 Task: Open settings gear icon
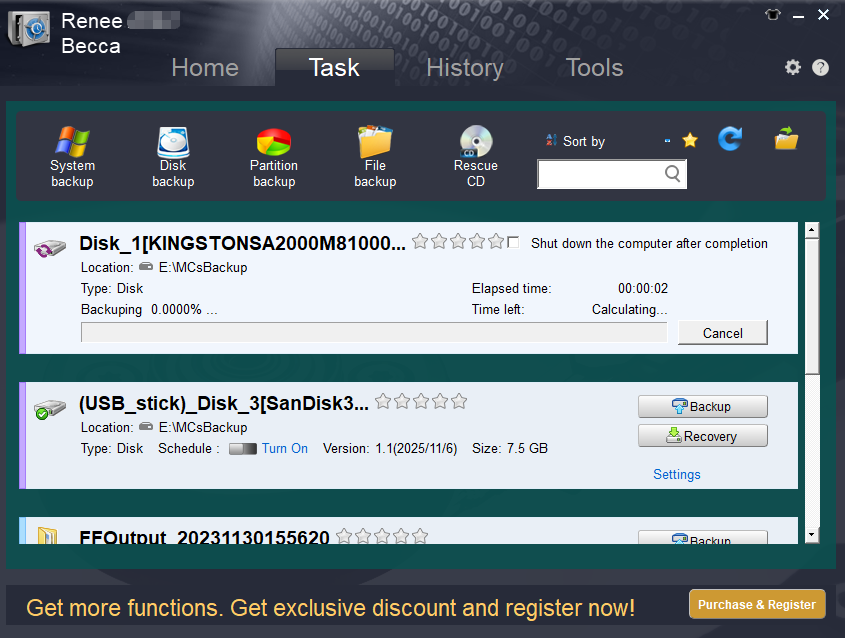[792, 67]
